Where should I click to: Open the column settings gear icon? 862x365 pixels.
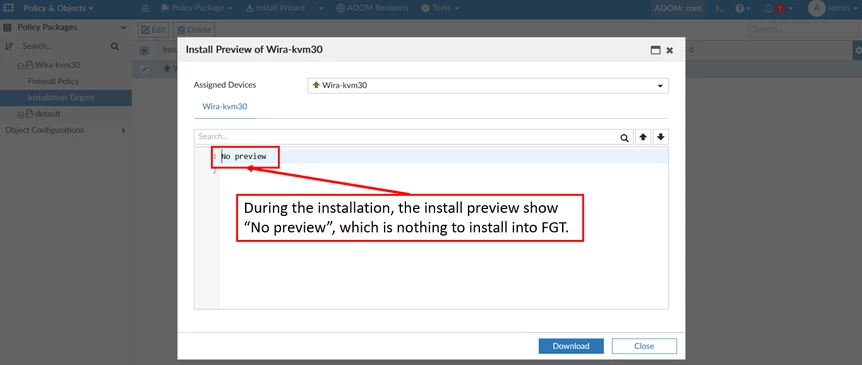pyautogui.click(x=858, y=50)
